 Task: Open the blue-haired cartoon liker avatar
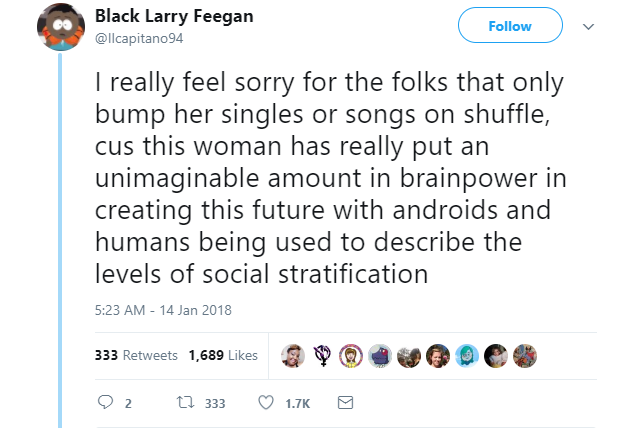[x=467, y=355]
